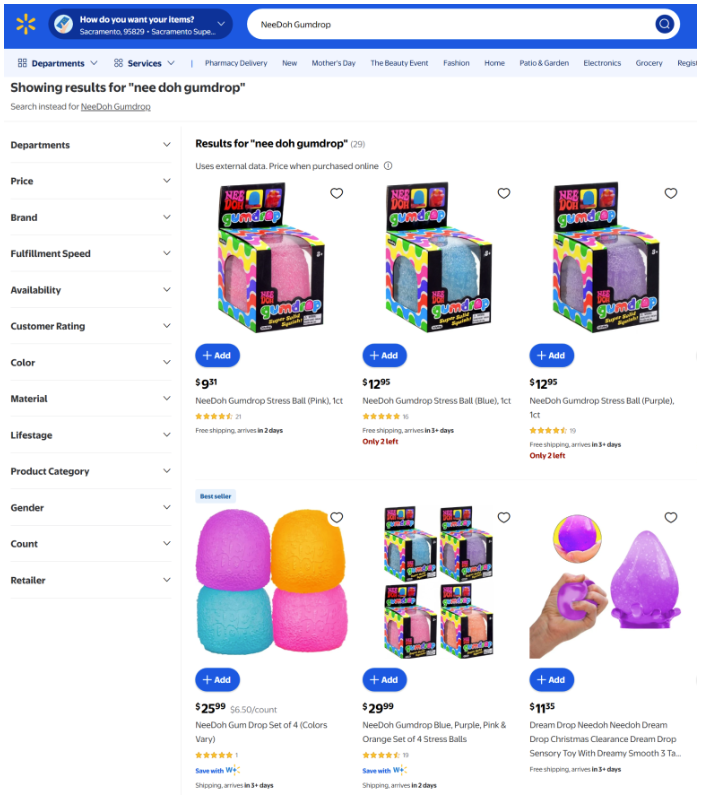Click heart on four-box stress balls set
Viewport: 701px width, 795px height.
(x=504, y=517)
